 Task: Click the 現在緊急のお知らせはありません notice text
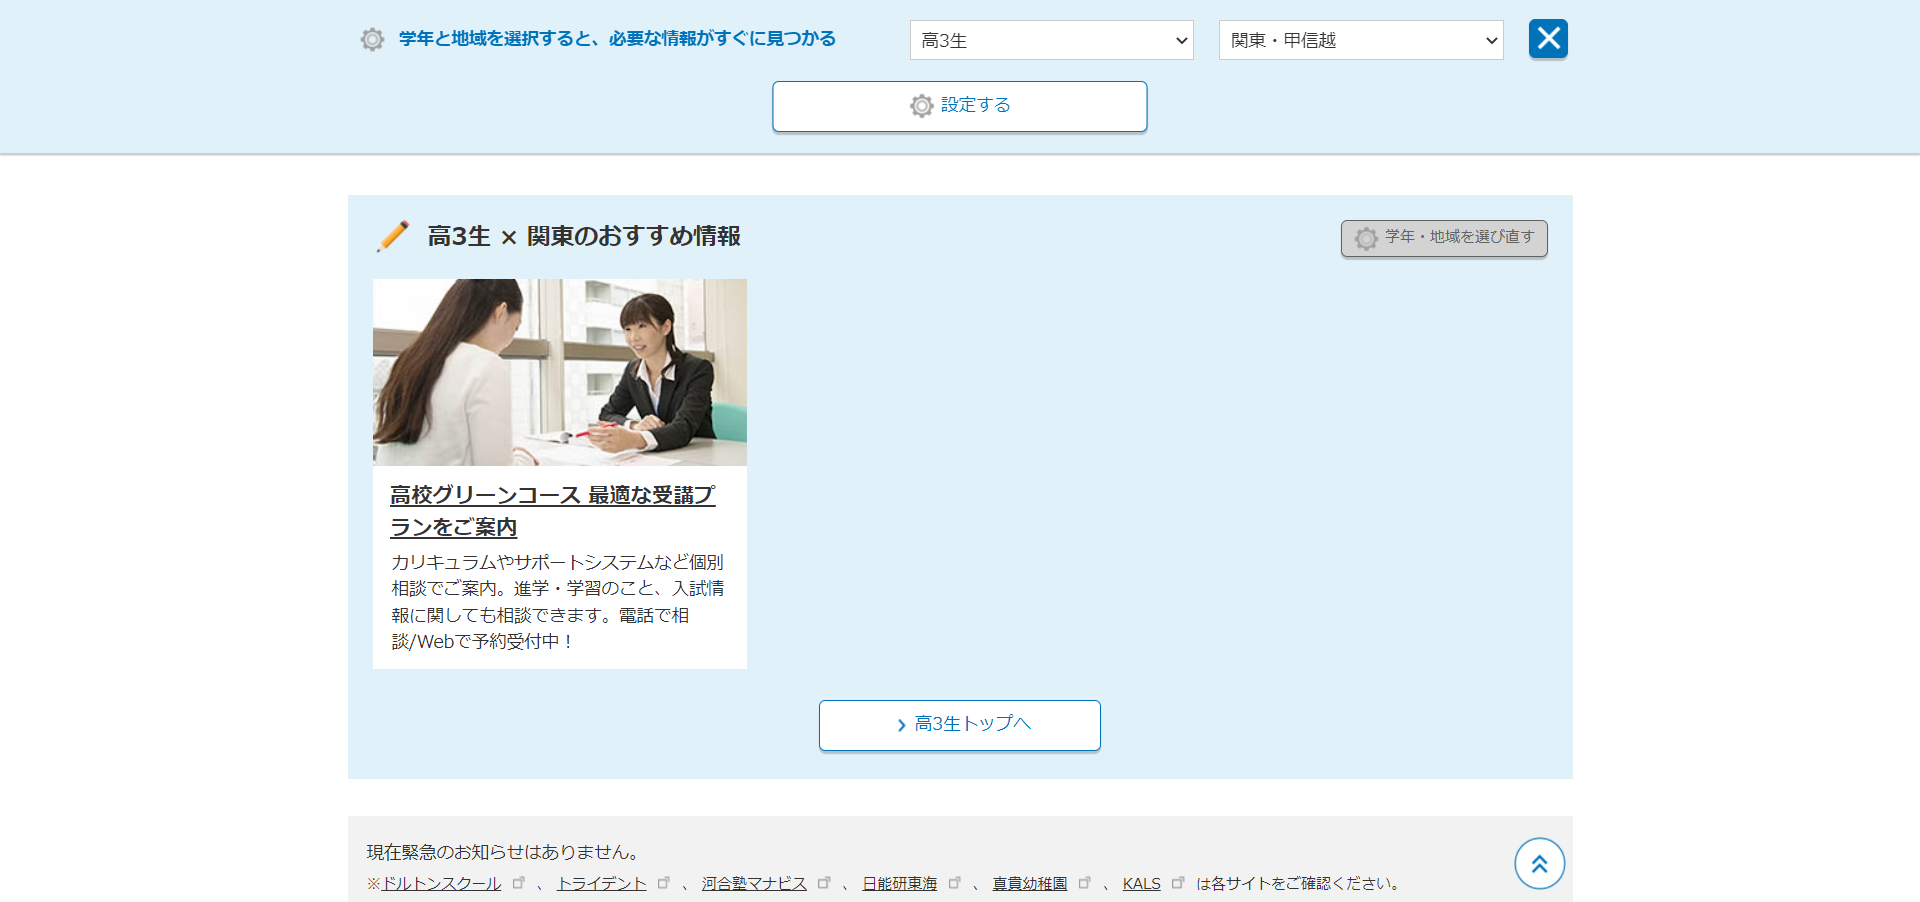(503, 852)
